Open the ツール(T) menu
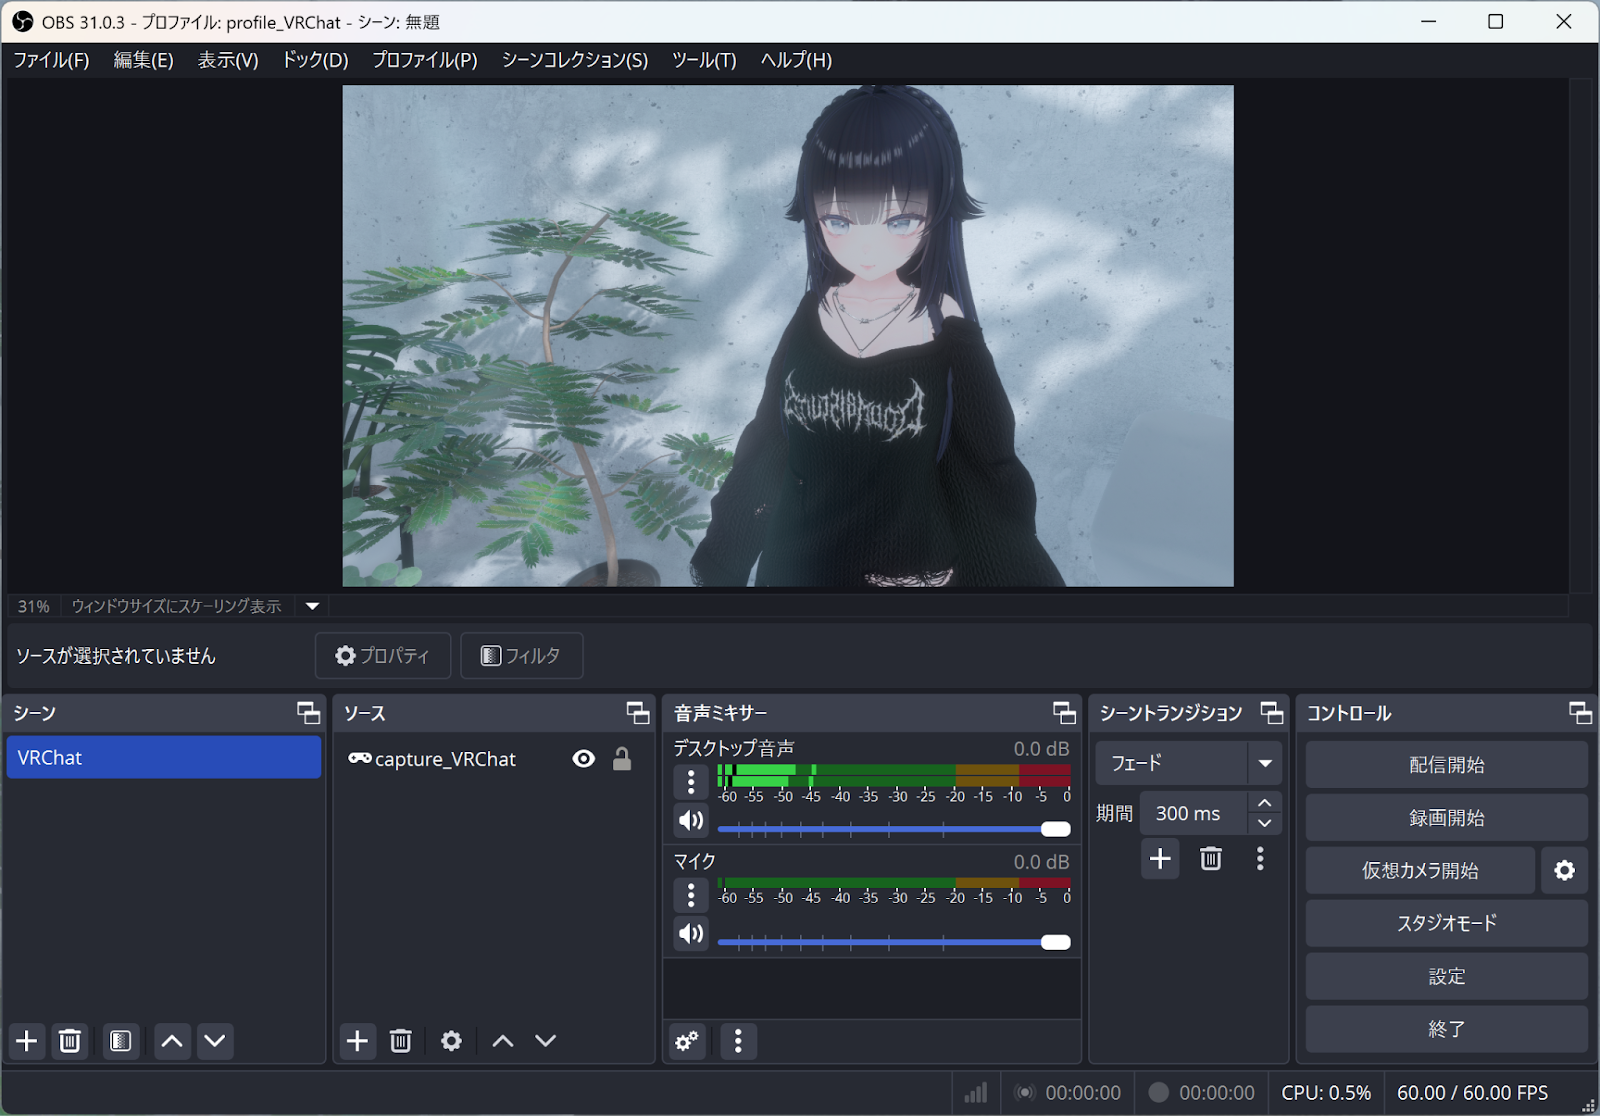Viewport: 1600px width, 1116px height. click(x=704, y=60)
